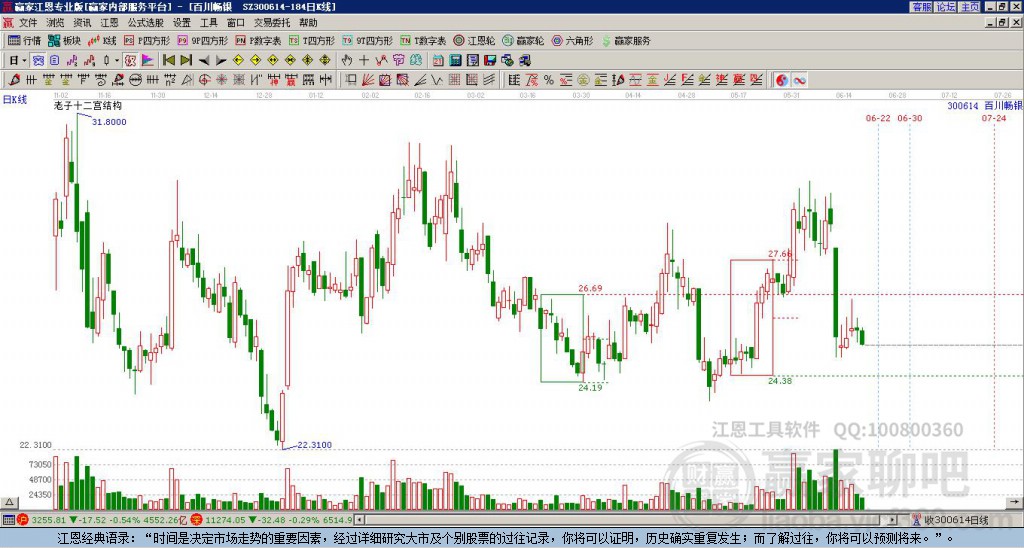Open the P数字表 tool
Screen dimensions: 1024x548
click(x=258, y=40)
